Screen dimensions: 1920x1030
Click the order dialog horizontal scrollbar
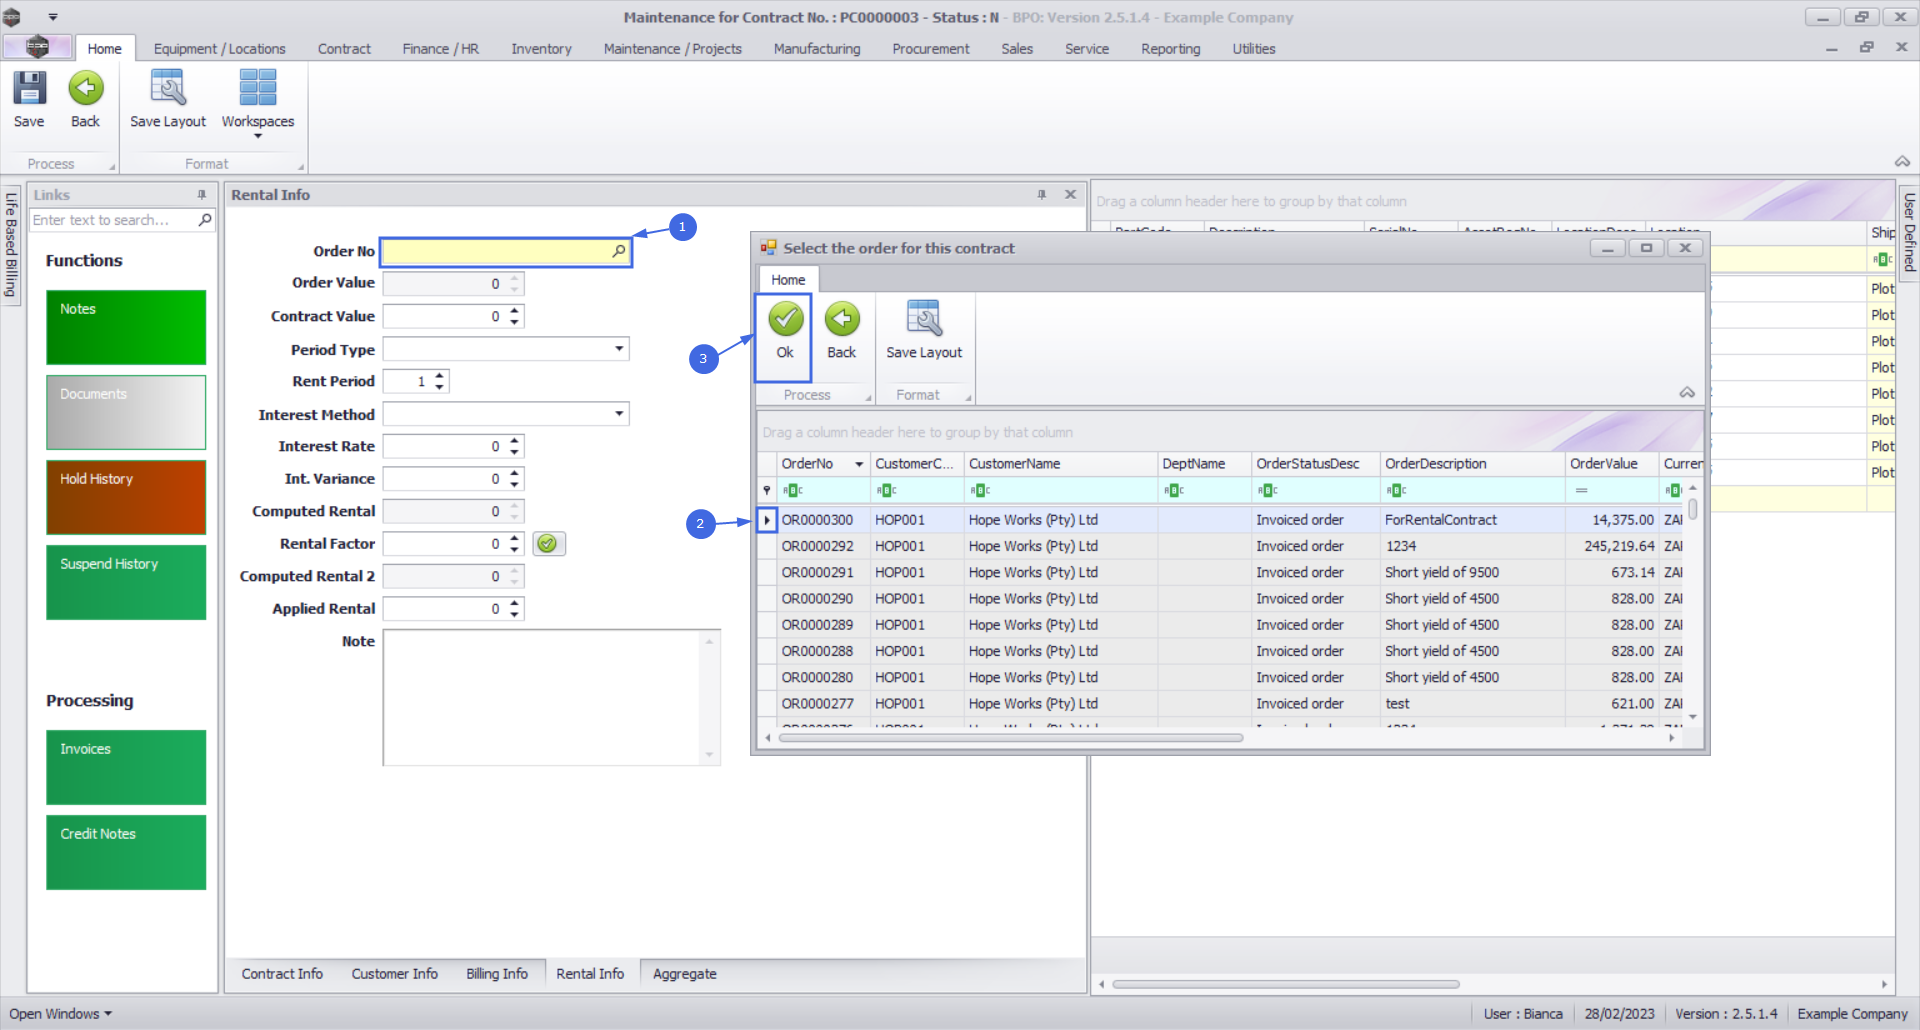pyautogui.click(x=1010, y=738)
